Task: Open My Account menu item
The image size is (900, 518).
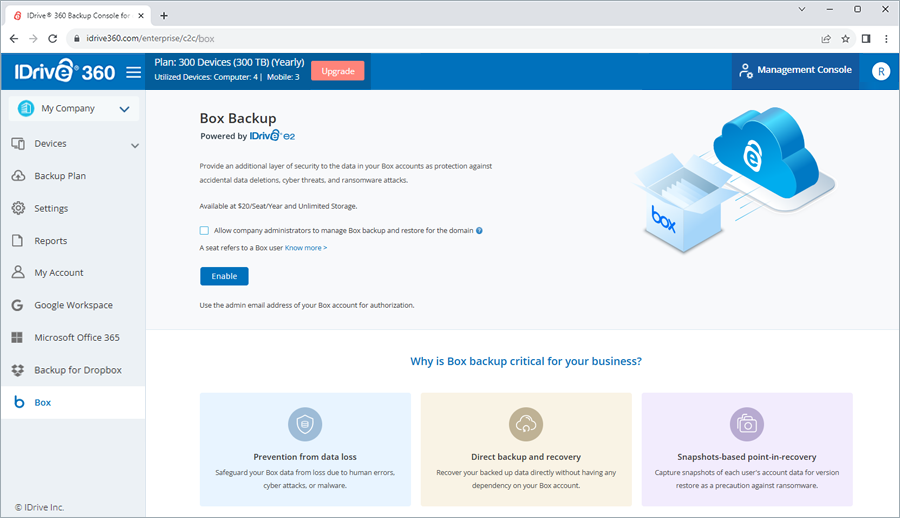Action: 73,272
